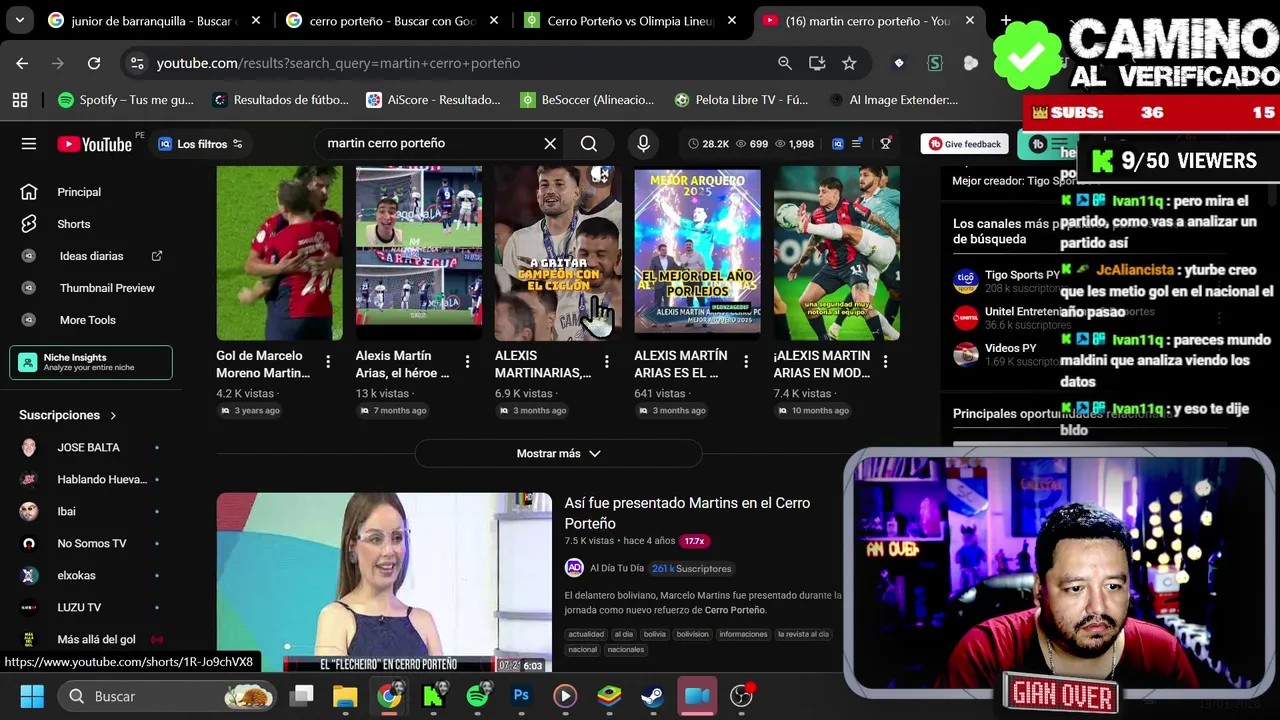The image size is (1280, 720).
Task: Go to the YouTube home logo
Action: pos(95,144)
